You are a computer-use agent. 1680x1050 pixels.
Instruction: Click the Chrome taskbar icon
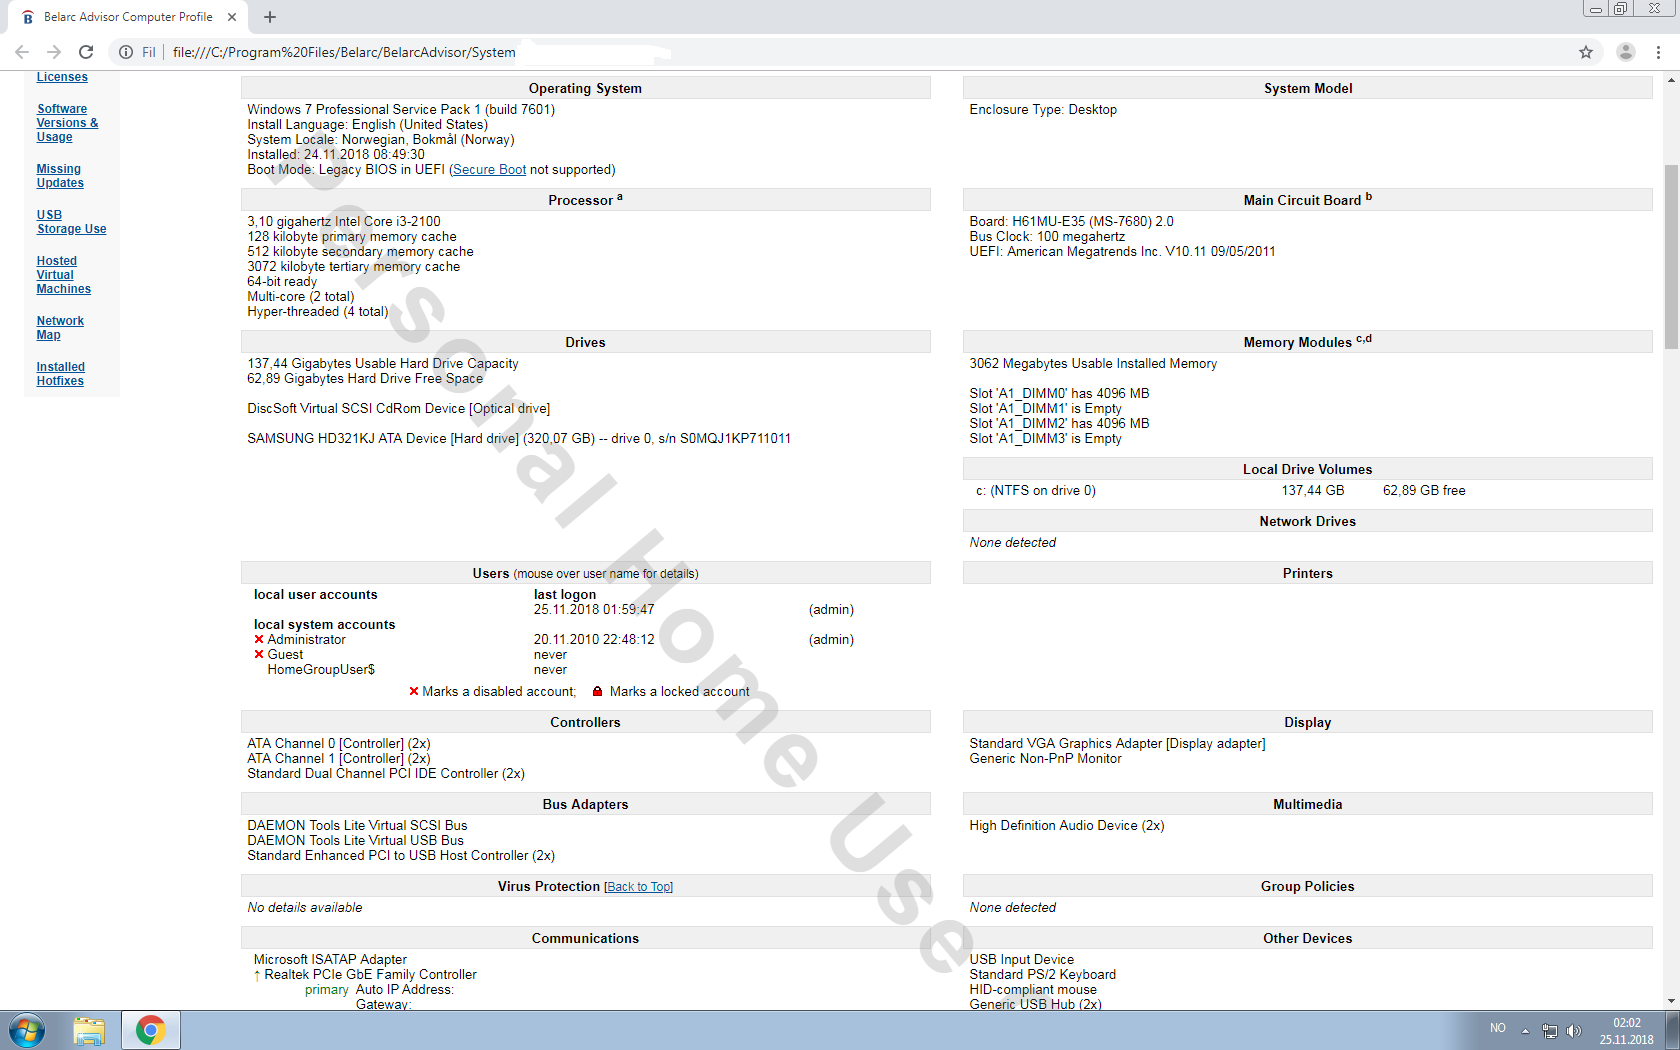click(x=150, y=1030)
